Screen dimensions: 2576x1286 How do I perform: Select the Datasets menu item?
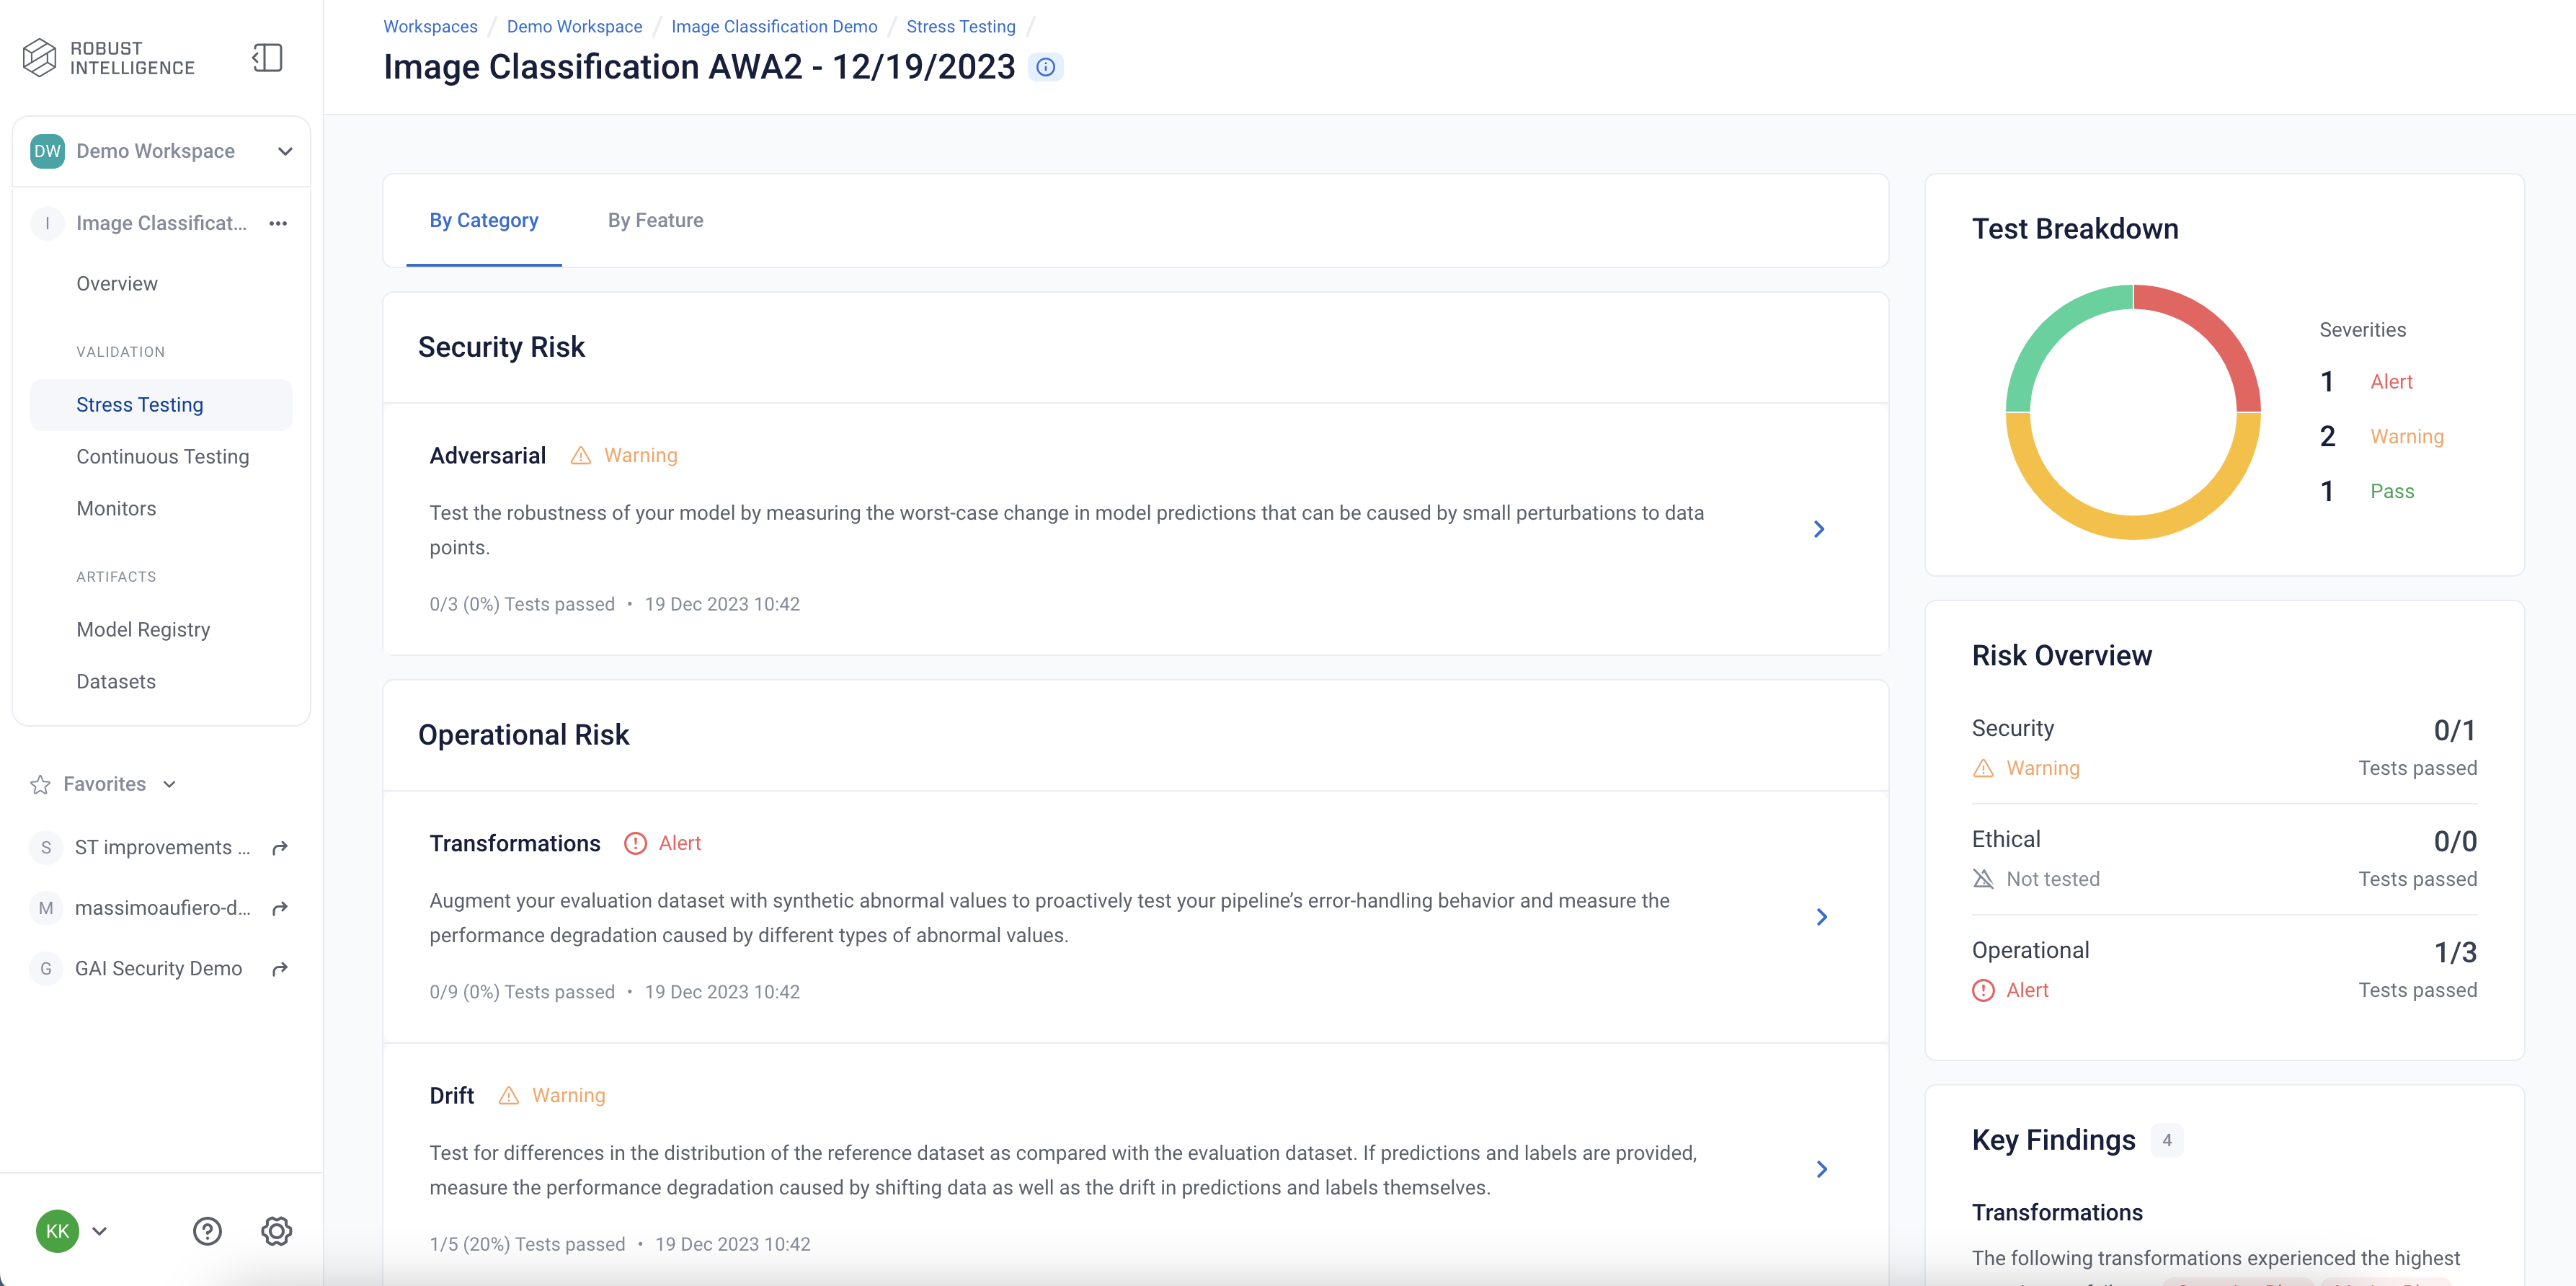[115, 680]
